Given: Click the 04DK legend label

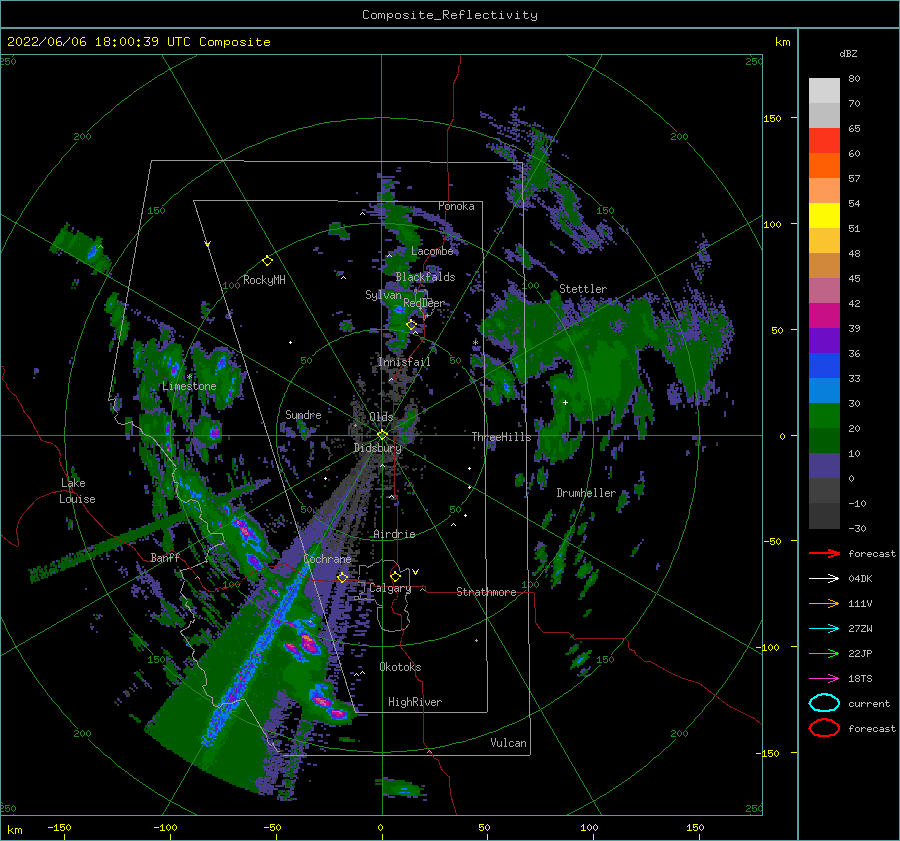Looking at the screenshot, I should point(860,578).
